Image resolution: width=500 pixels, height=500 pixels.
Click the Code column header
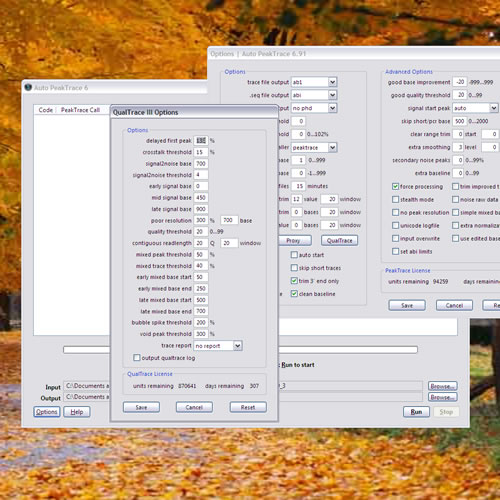tap(46, 110)
